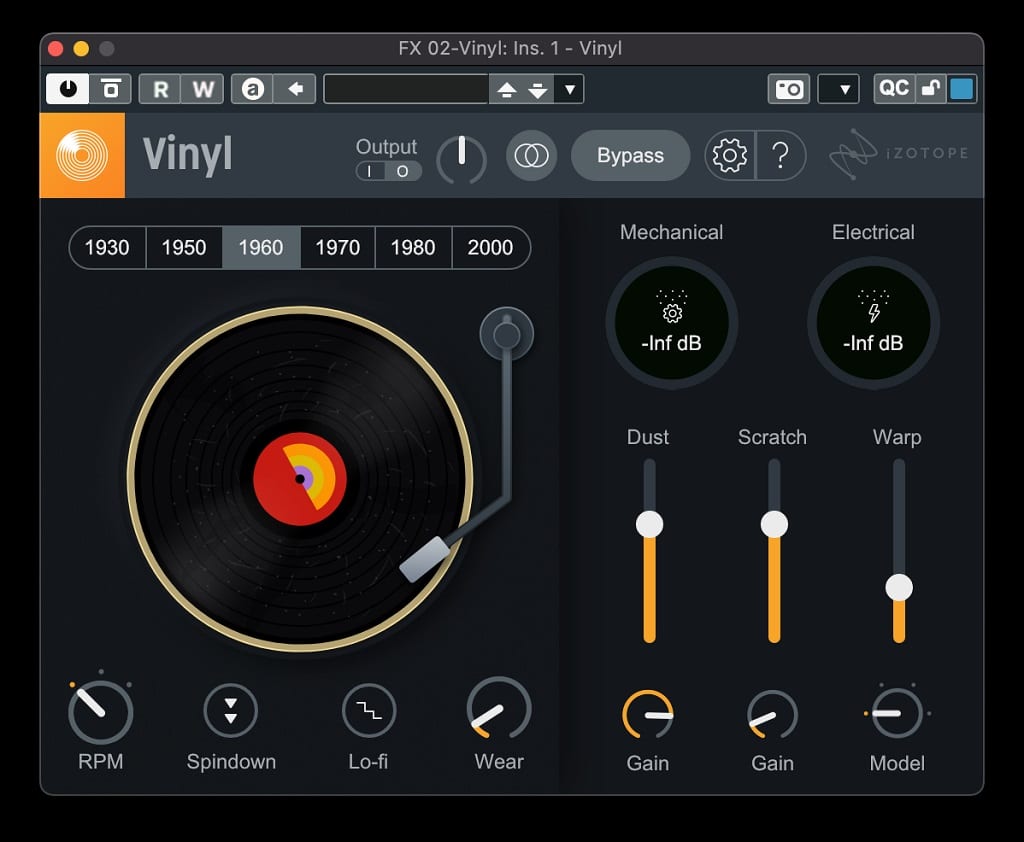This screenshot has width=1024, height=842.
Task: Click the empty preset name field
Action: click(x=406, y=88)
